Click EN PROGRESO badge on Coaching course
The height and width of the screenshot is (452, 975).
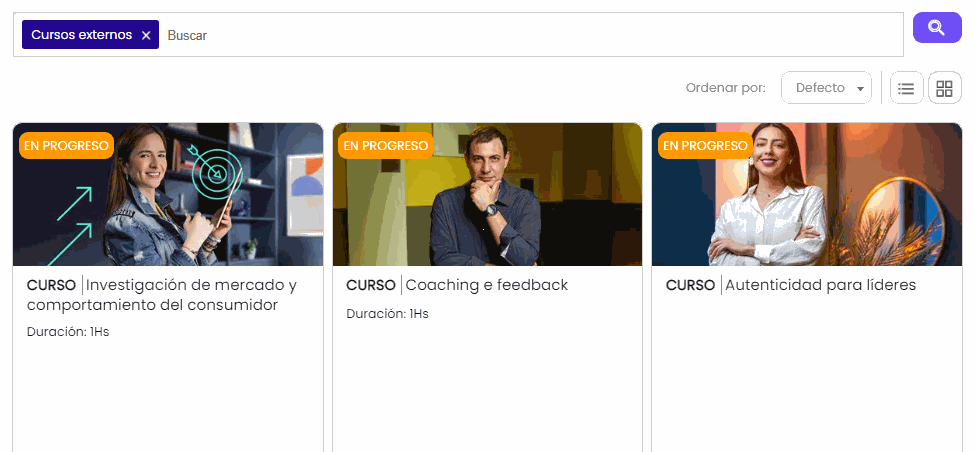tap(386, 145)
